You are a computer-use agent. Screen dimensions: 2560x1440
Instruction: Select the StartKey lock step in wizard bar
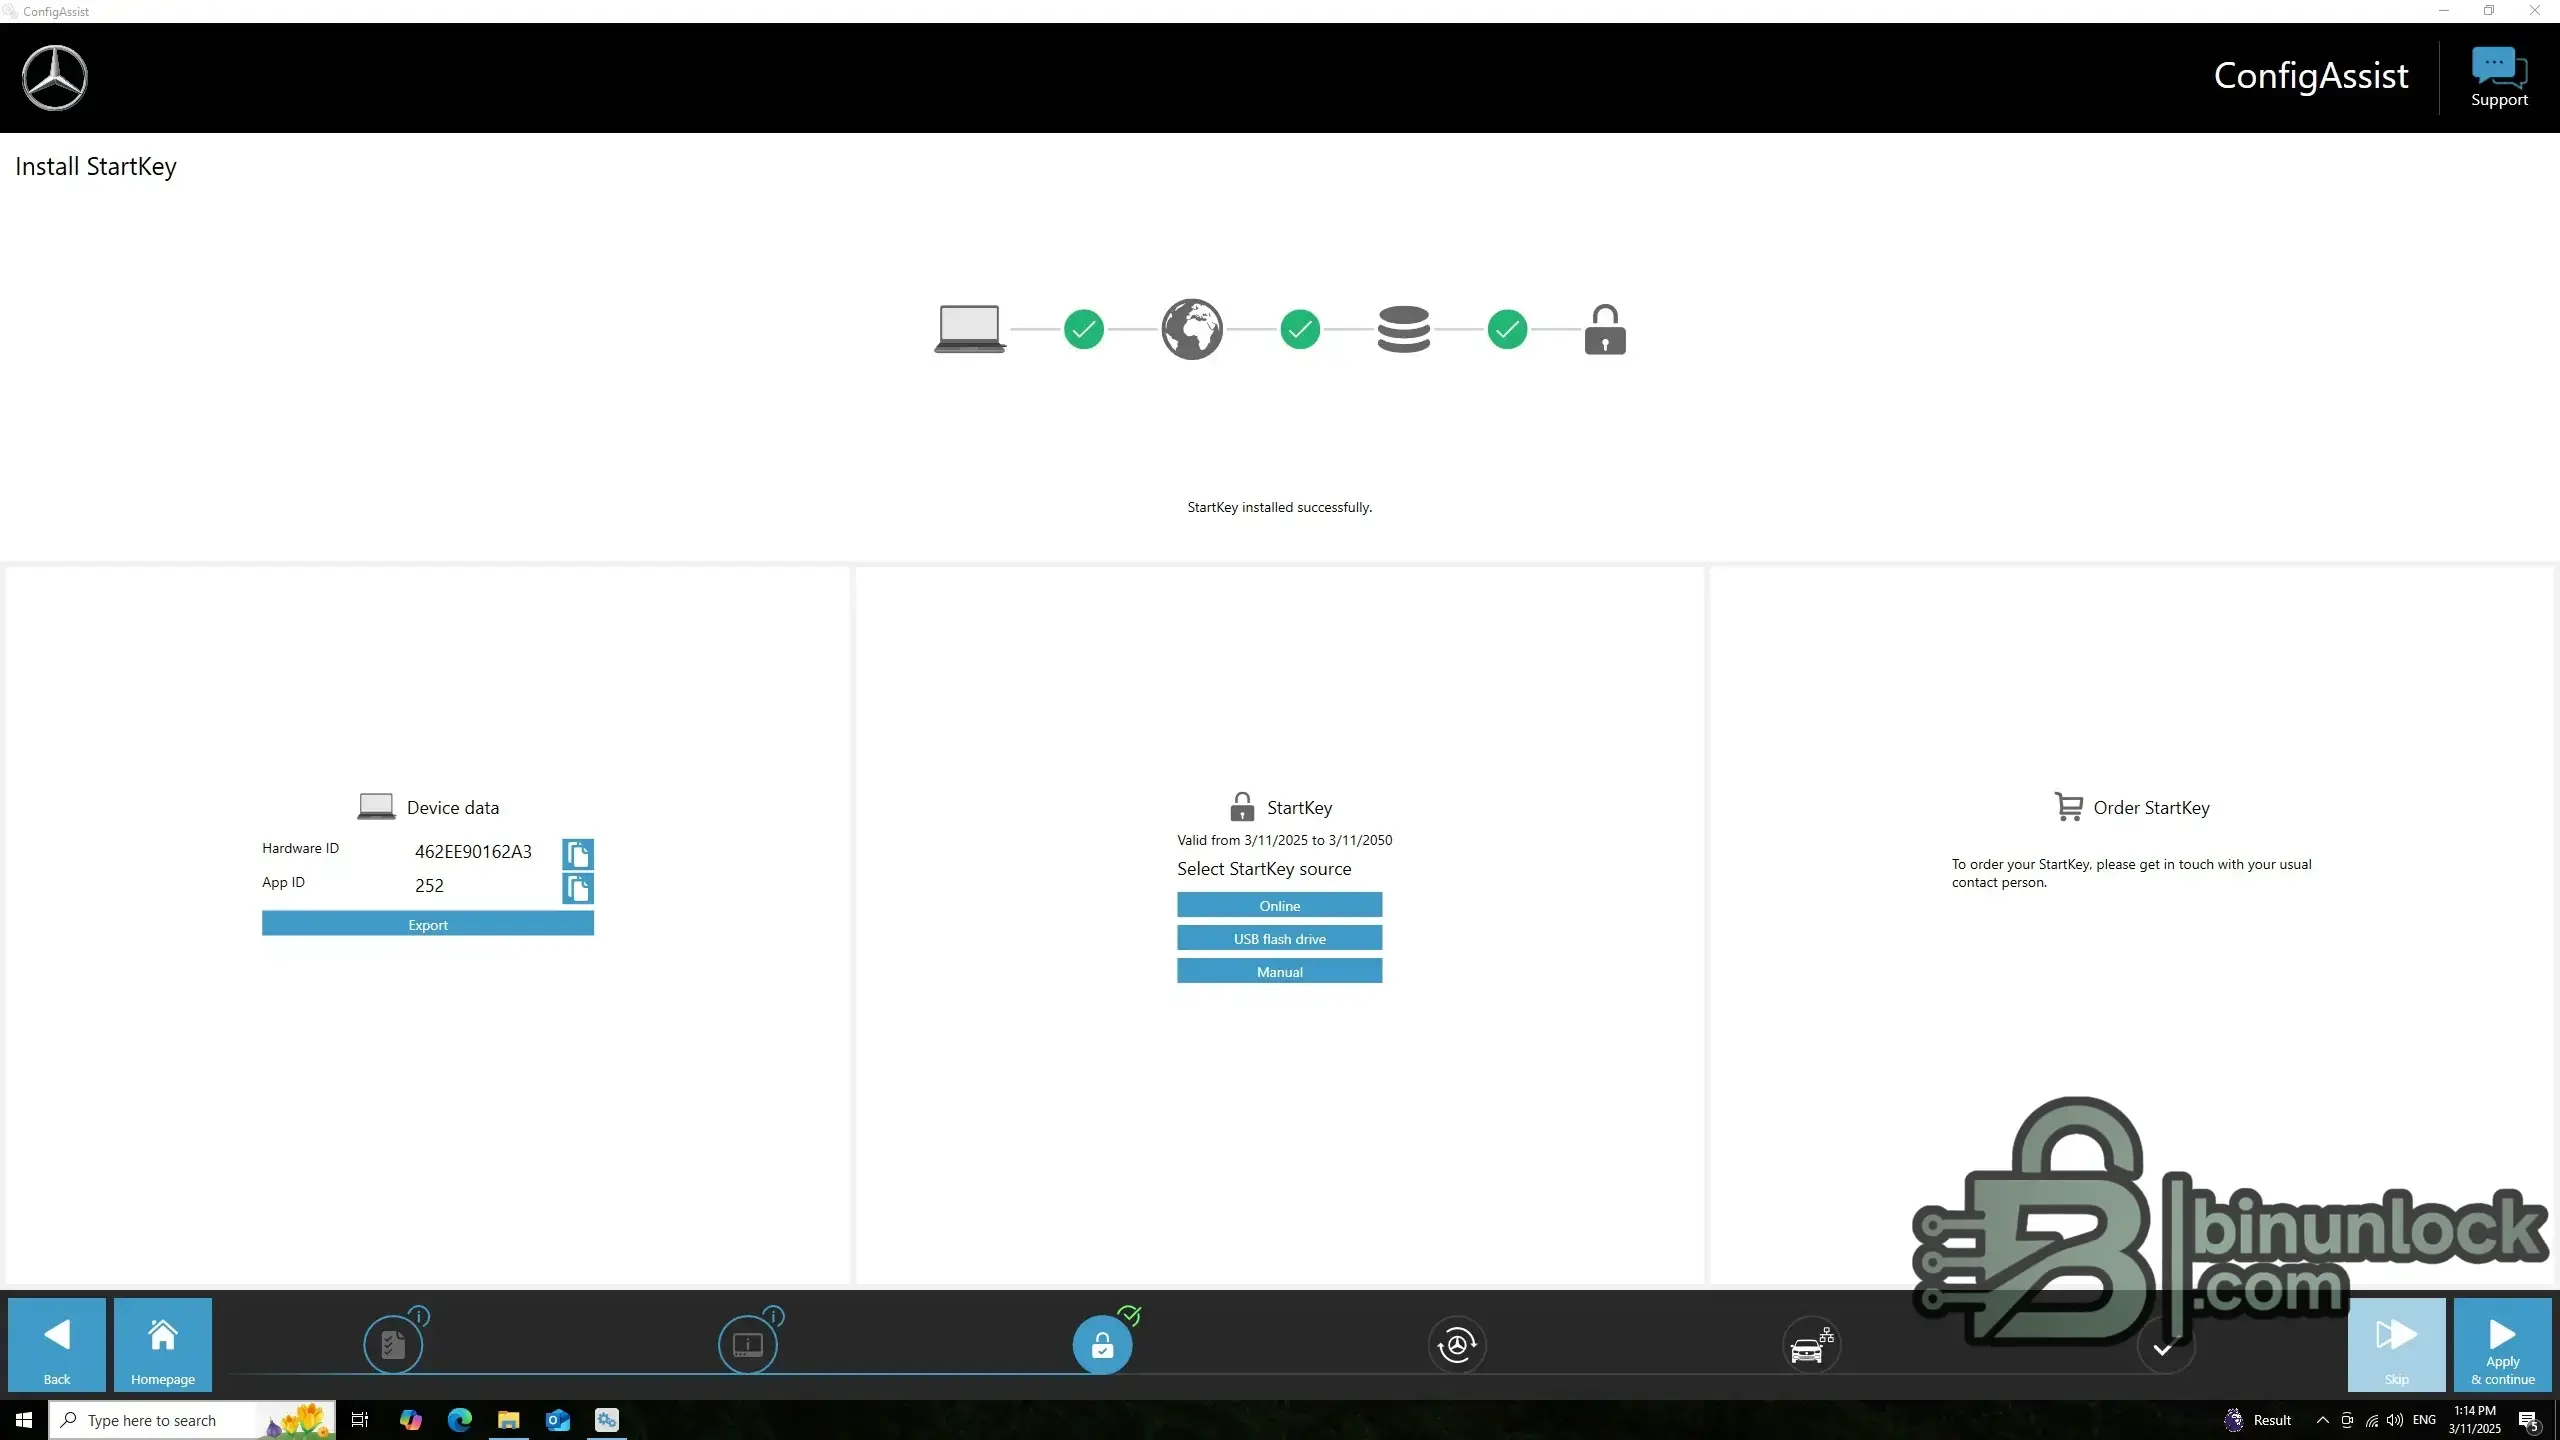[x=1102, y=1344]
